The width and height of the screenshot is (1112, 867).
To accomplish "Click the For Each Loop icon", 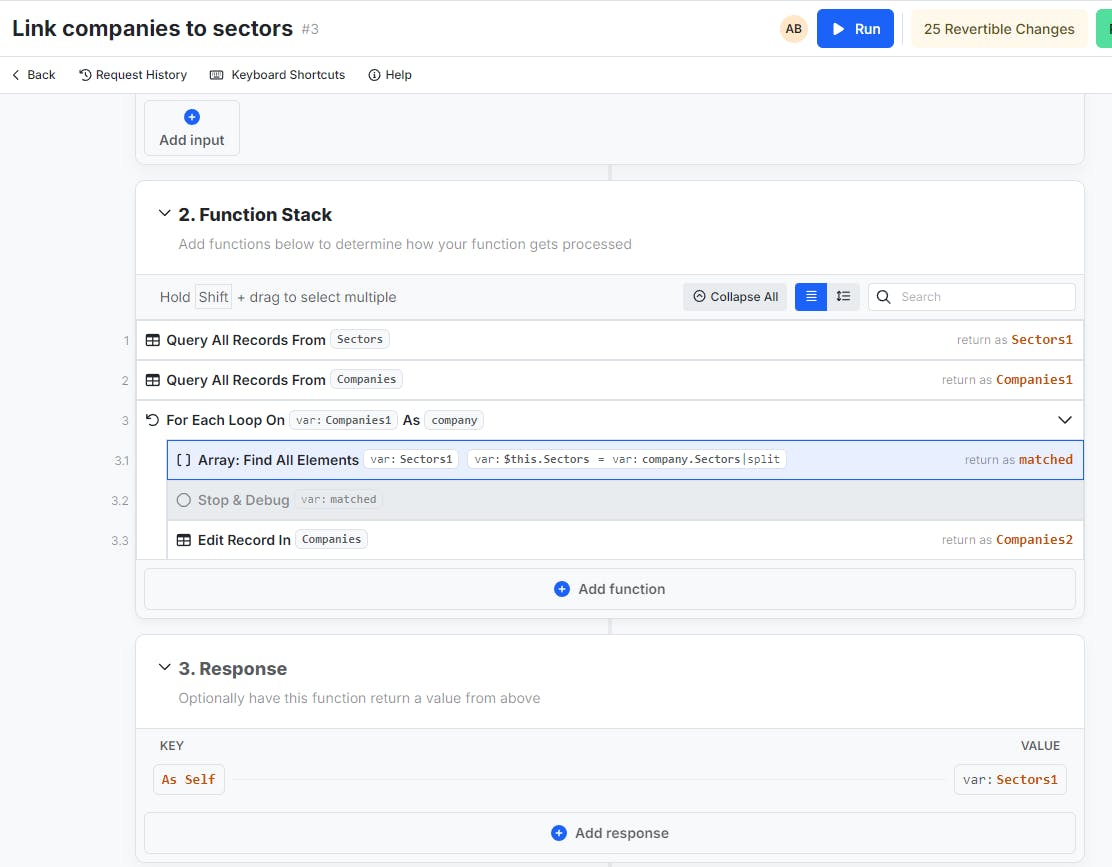I will pyautogui.click(x=153, y=420).
